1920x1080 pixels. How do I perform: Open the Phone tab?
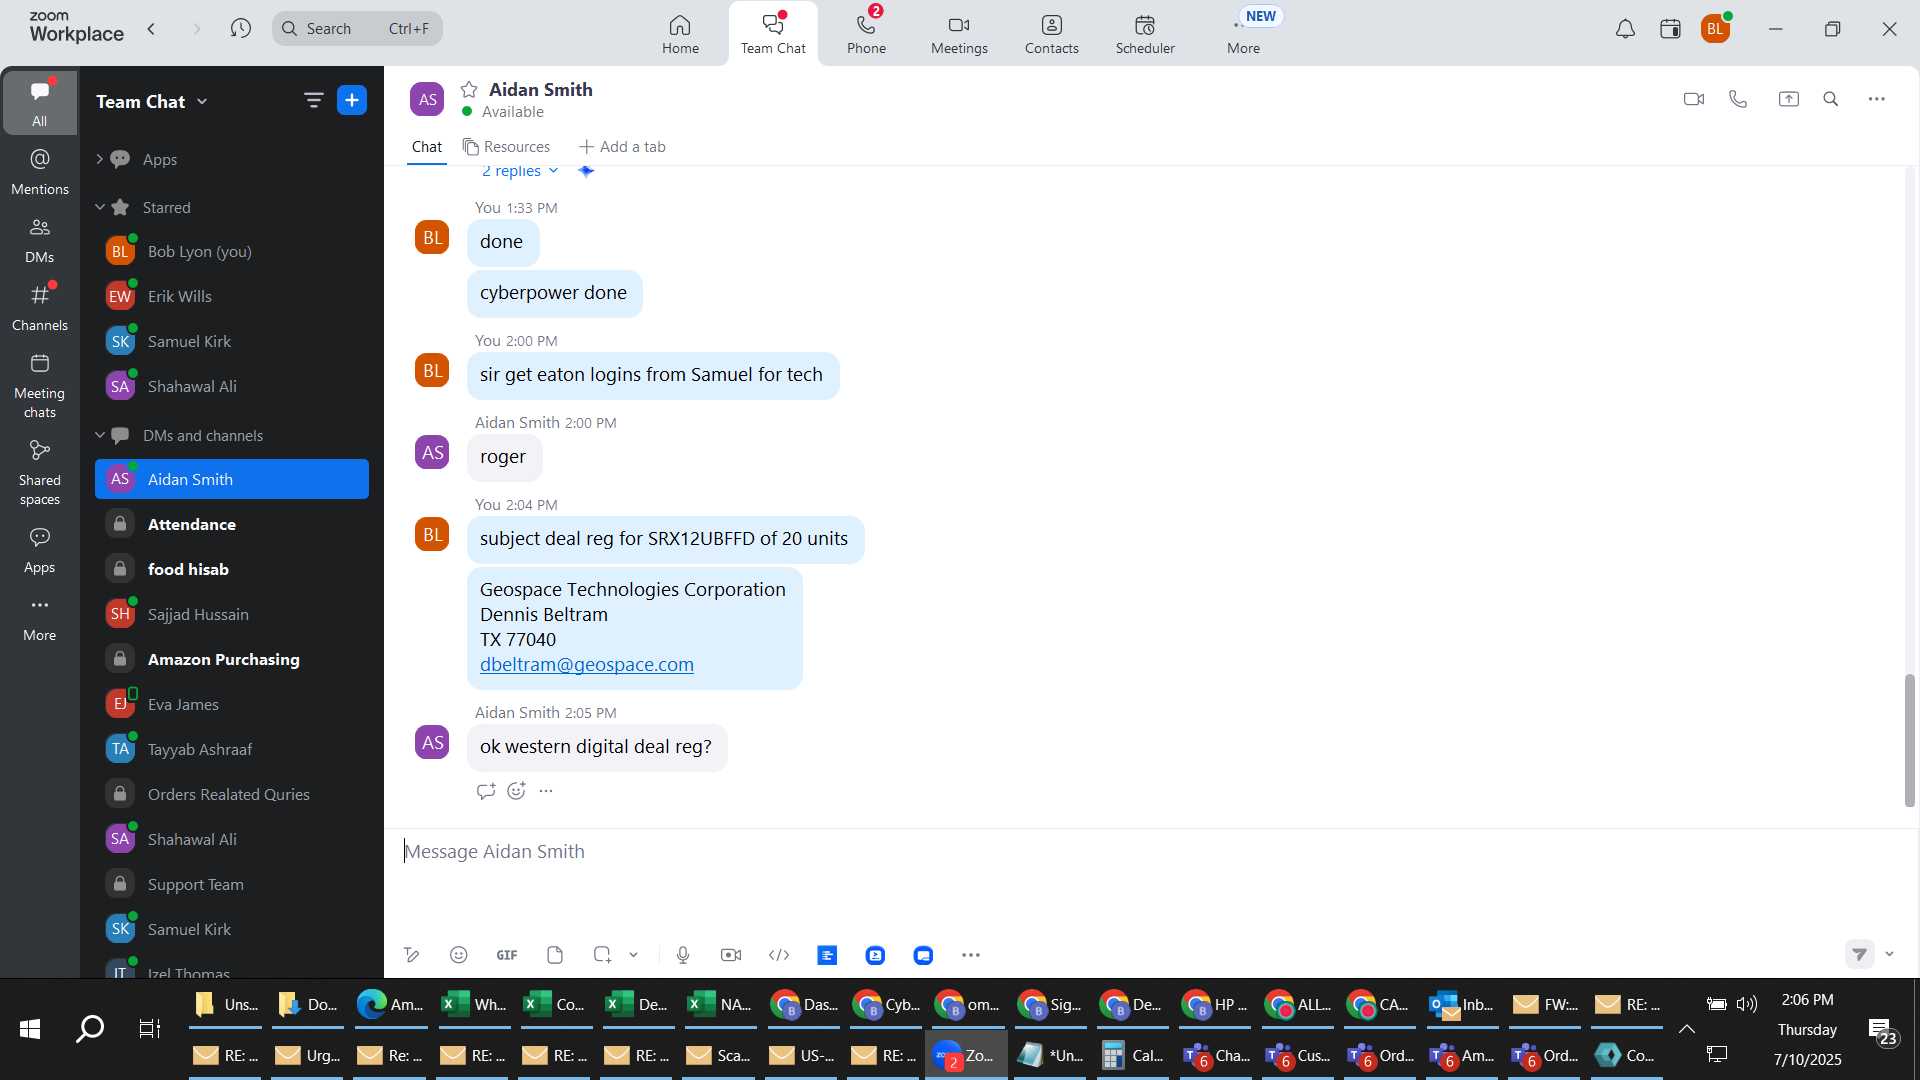click(x=866, y=34)
